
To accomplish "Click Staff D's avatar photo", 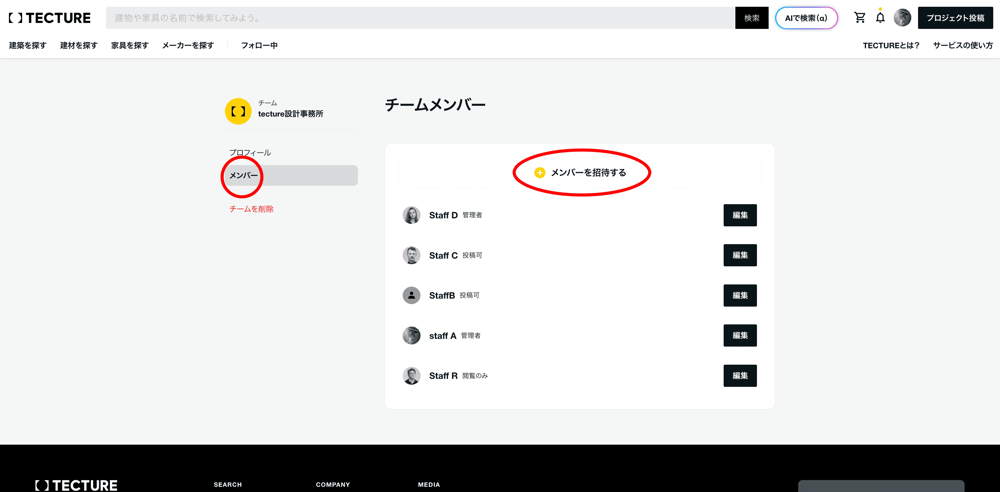I will pyautogui.click(x=411, y=215).
